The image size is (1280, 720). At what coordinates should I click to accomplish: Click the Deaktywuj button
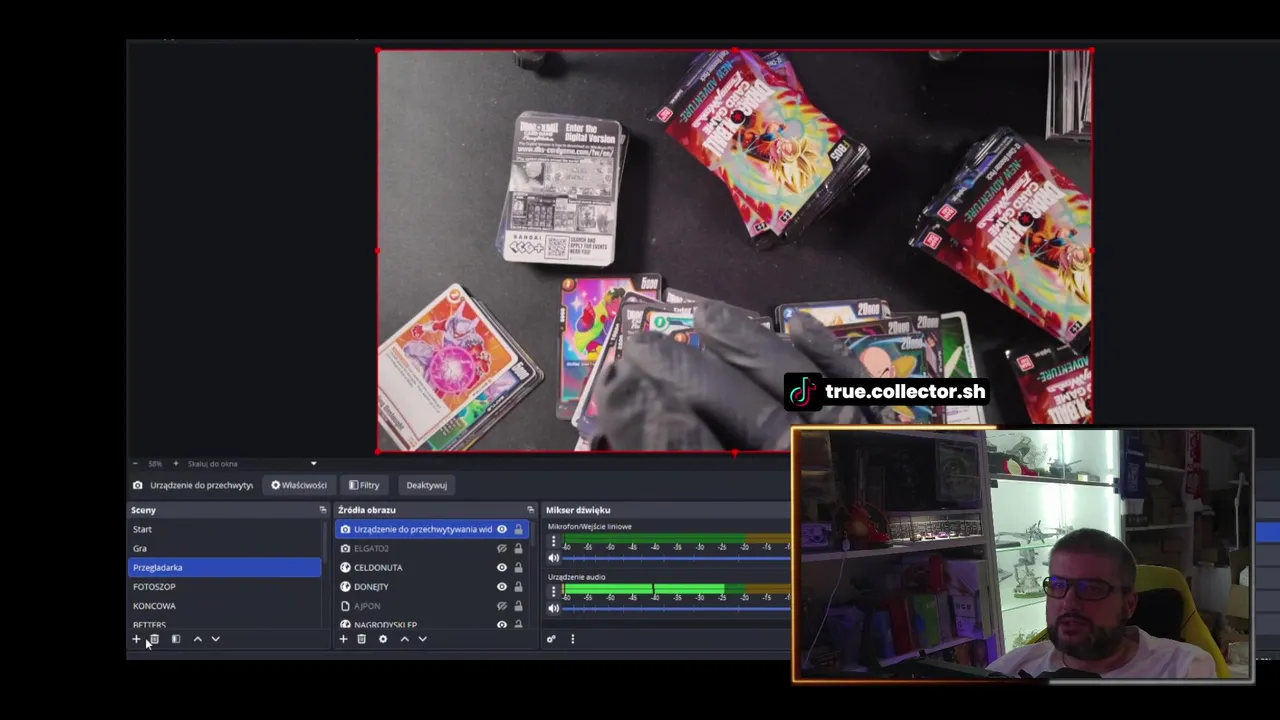(426, 485)
